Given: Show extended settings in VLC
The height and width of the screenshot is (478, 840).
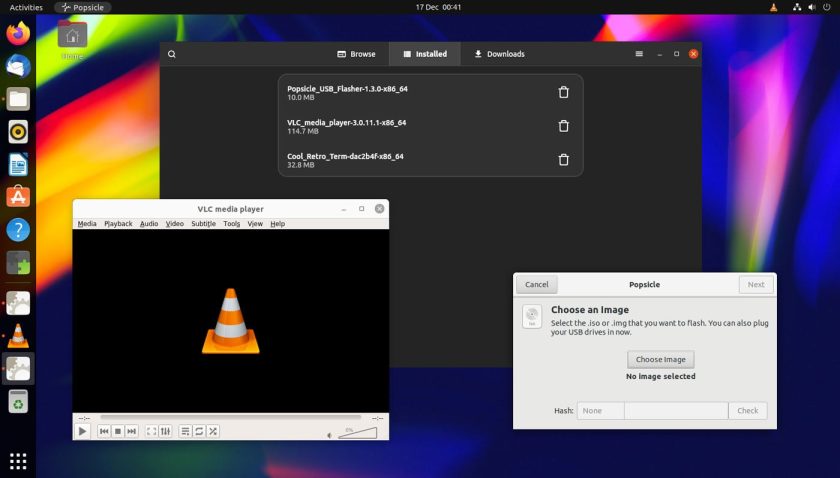Looking at the screenshot, I should click(x=166, y=431).
